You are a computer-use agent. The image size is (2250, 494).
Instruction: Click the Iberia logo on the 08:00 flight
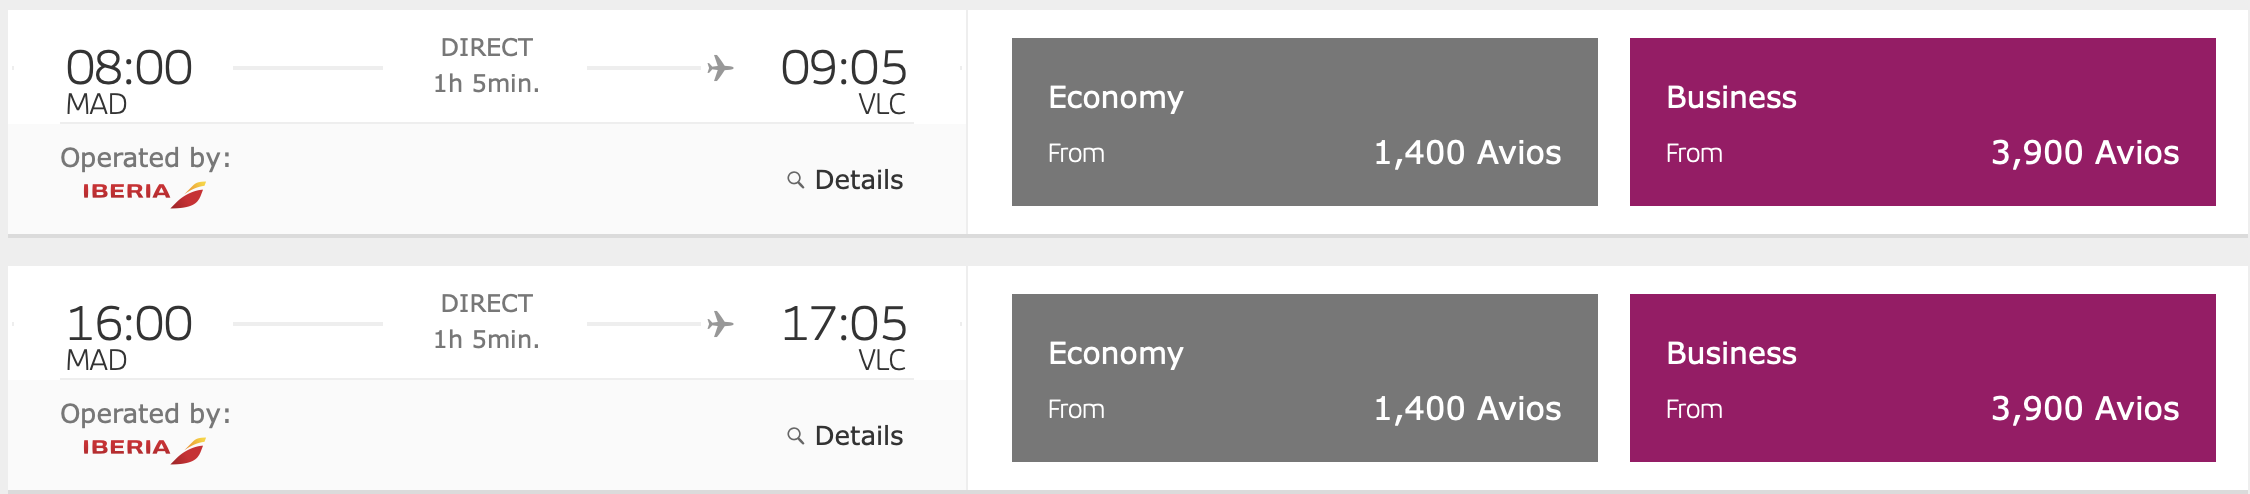143,193
